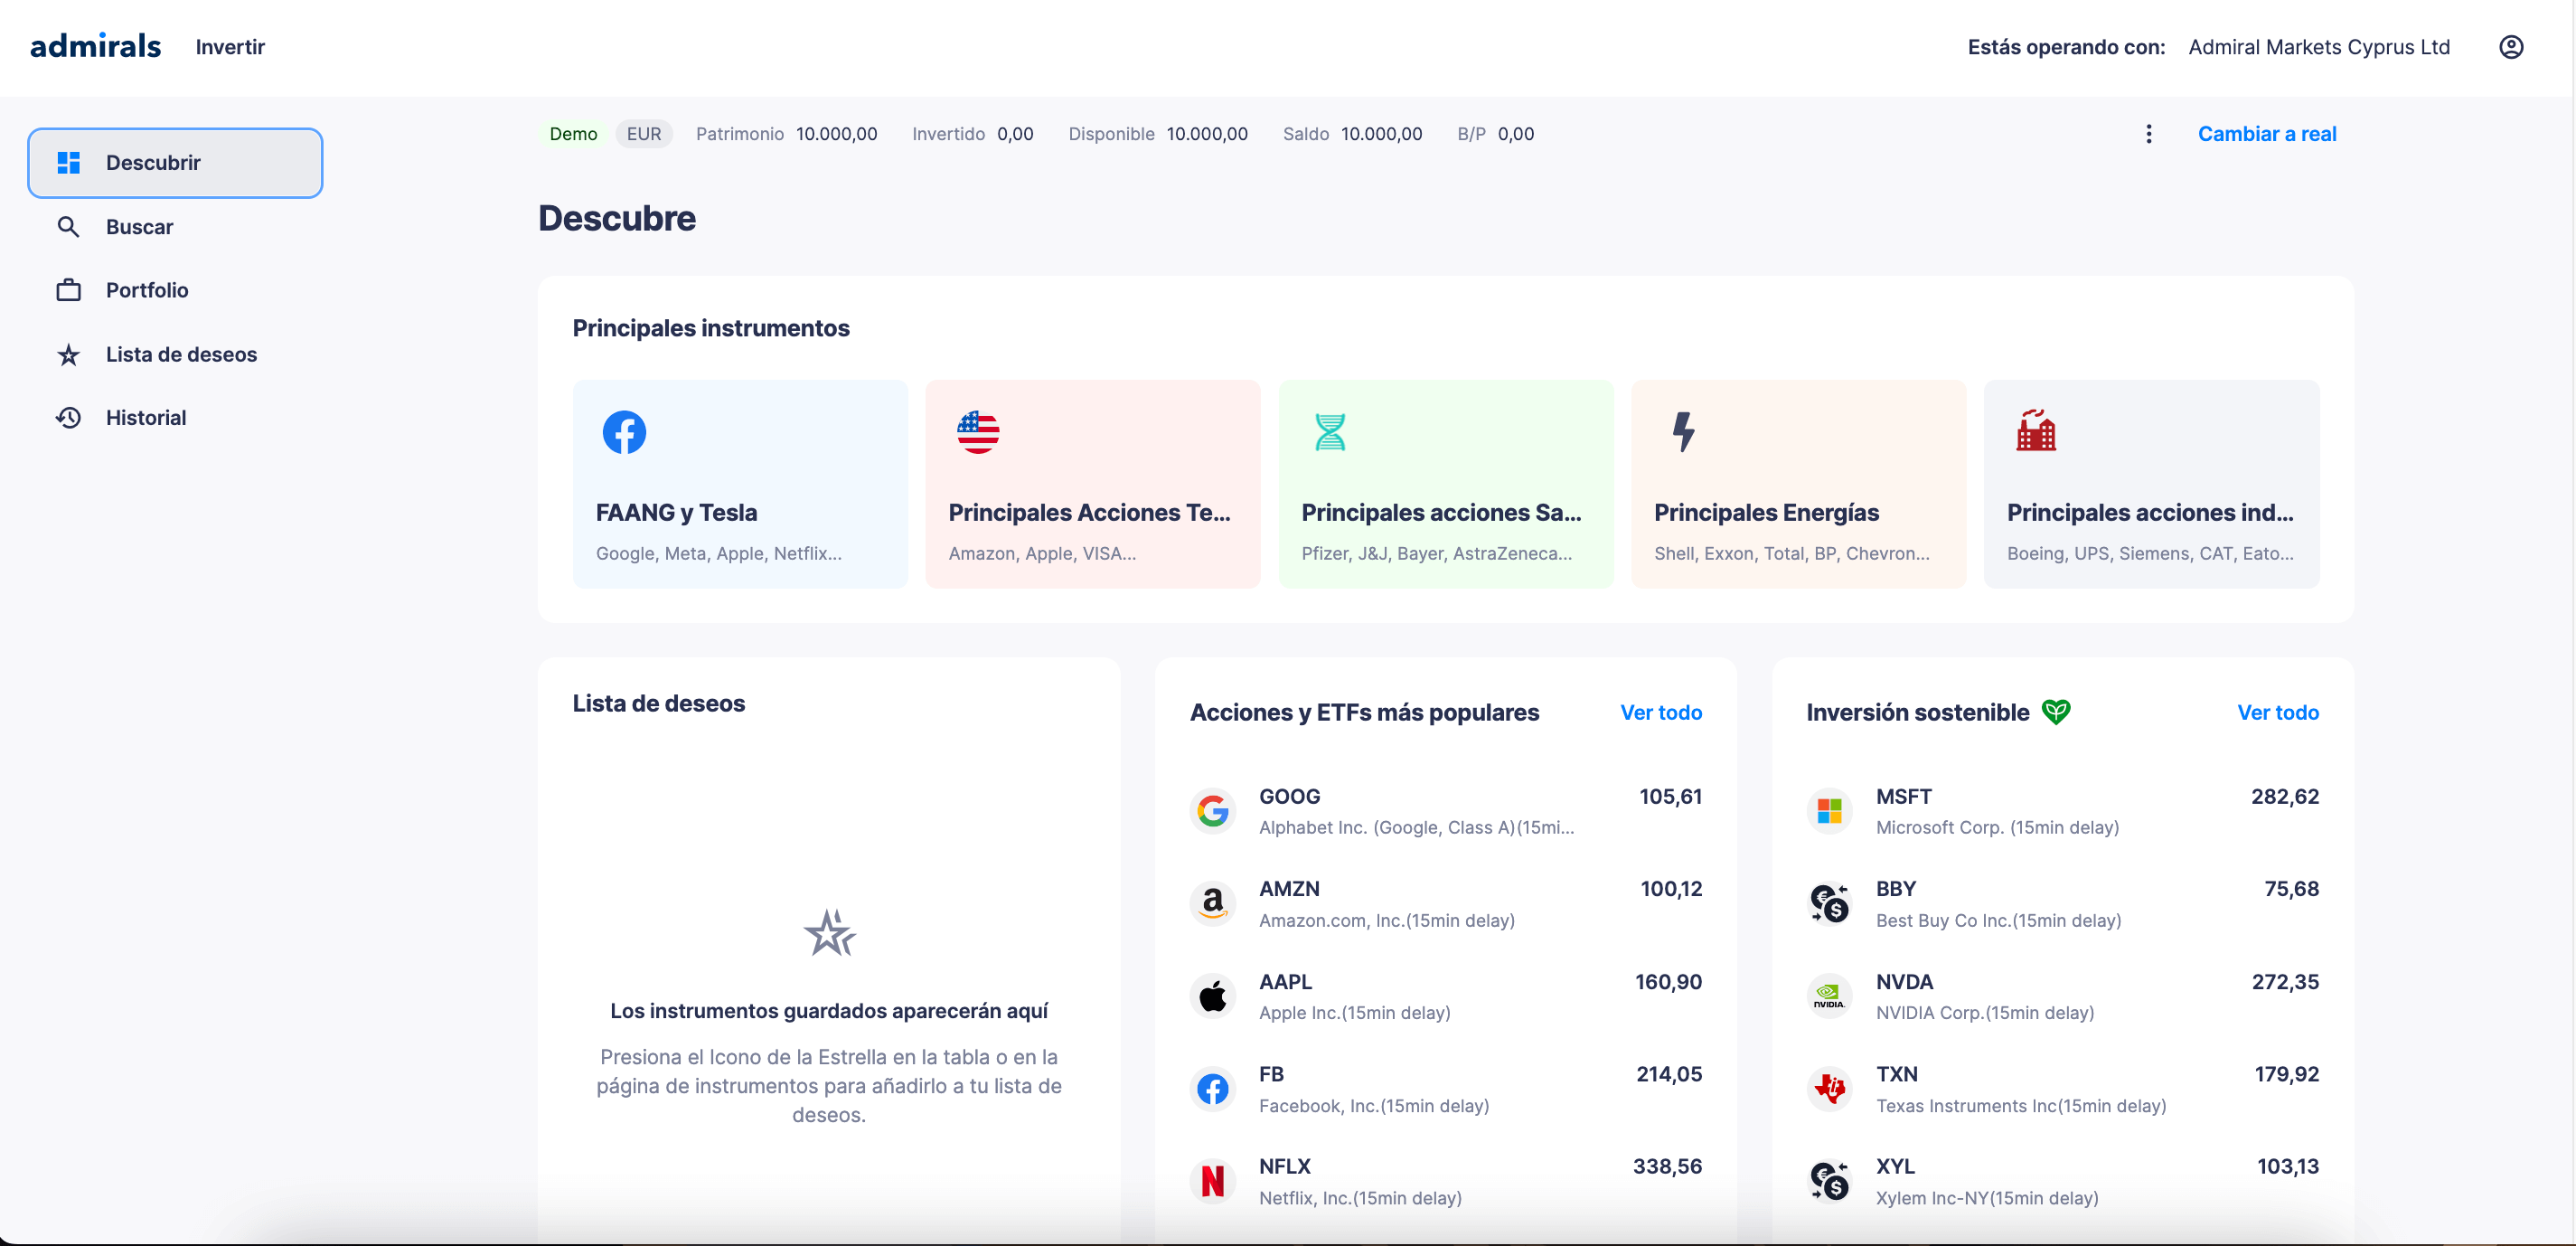This screenshot has height=1246, width=2576.
Task: Click the NVIDIA logo next to NVDA
Action: 1830,996
